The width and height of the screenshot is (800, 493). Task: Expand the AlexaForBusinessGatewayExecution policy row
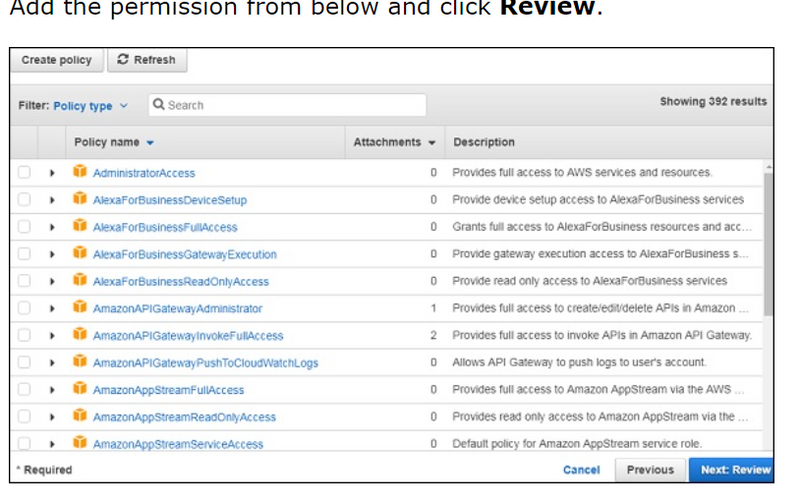point(52,254)
